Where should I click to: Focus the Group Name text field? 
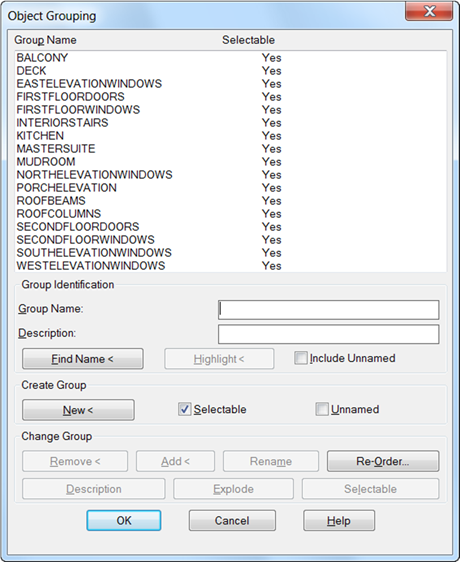[328, 310]
